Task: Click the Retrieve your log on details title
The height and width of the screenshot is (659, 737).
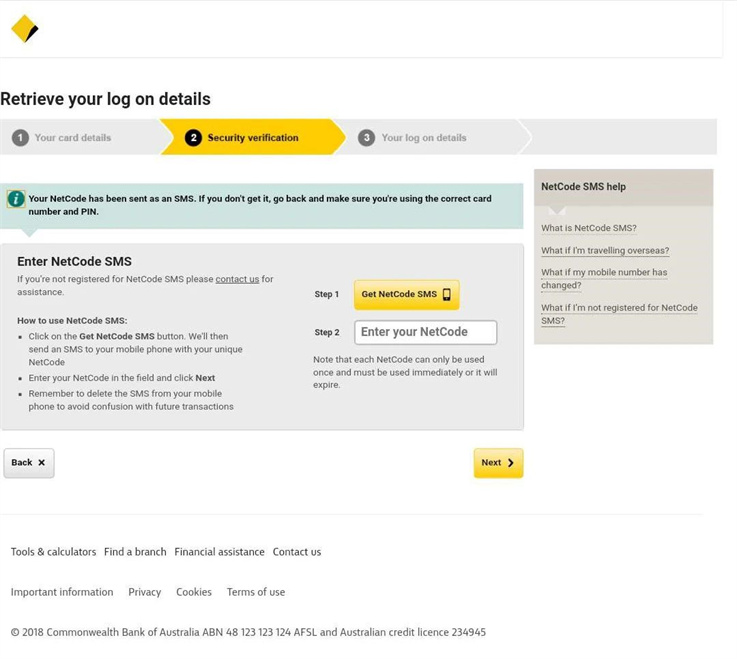Action: pos(106,99)
